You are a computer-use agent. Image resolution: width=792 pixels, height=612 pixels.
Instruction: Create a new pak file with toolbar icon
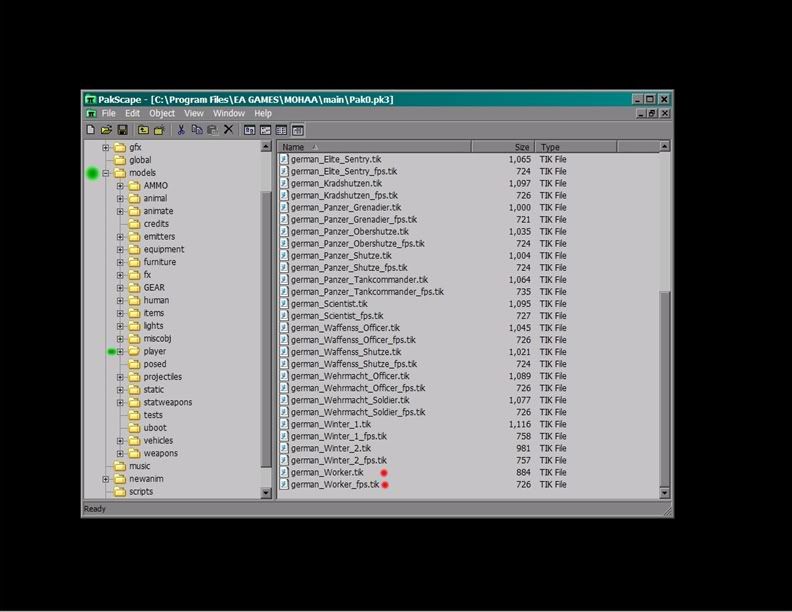coord(90,130)
